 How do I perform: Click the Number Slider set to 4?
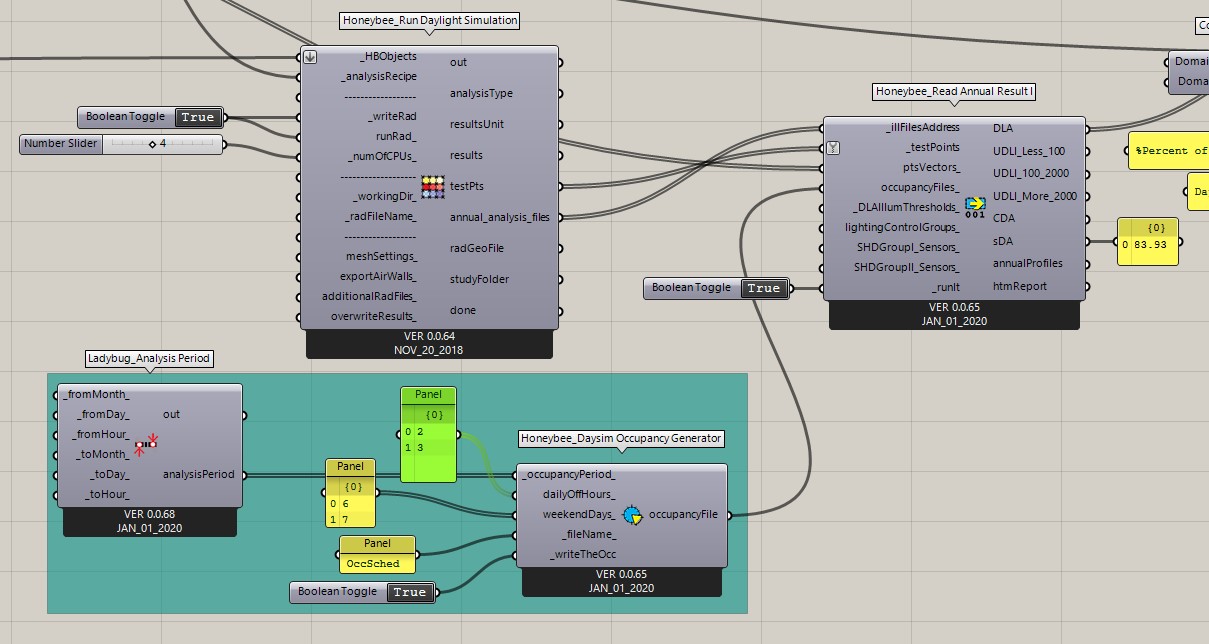click(x=122, y=144)
